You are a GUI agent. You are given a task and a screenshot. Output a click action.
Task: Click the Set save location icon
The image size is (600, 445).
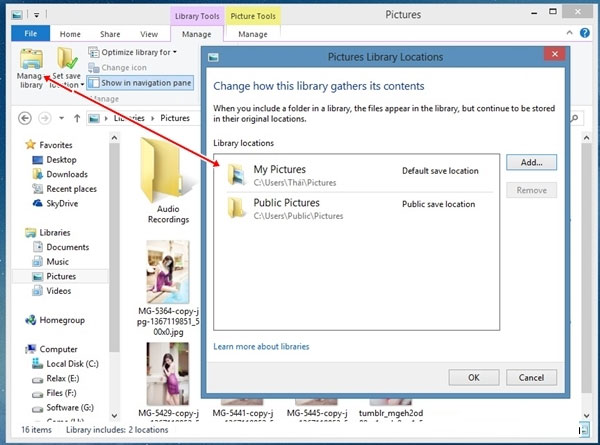point(67,59)
